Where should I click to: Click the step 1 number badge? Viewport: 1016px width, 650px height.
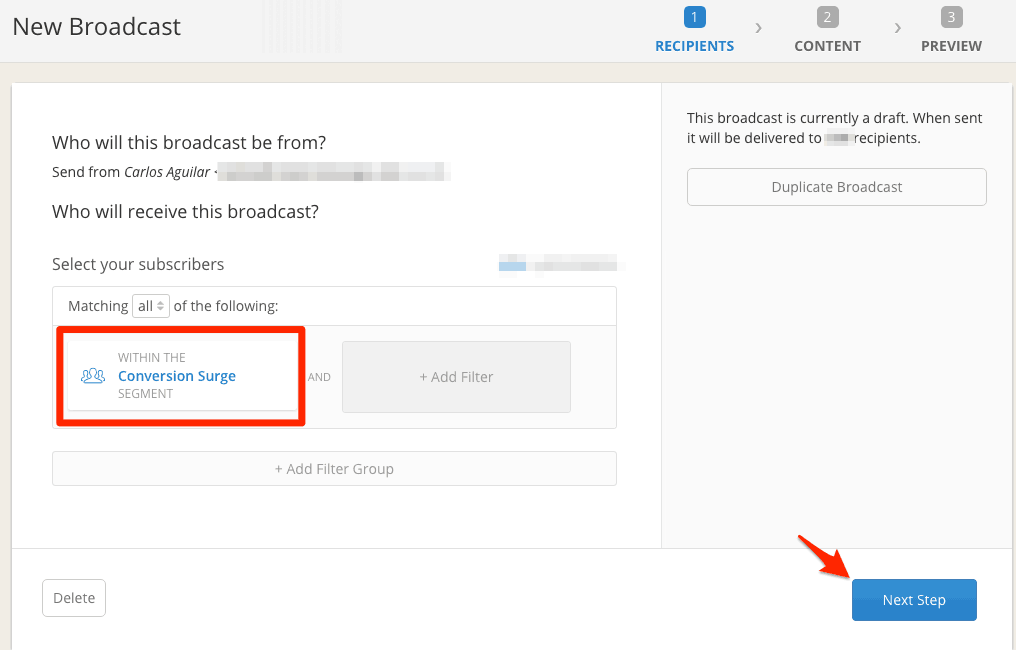[694, 17]
